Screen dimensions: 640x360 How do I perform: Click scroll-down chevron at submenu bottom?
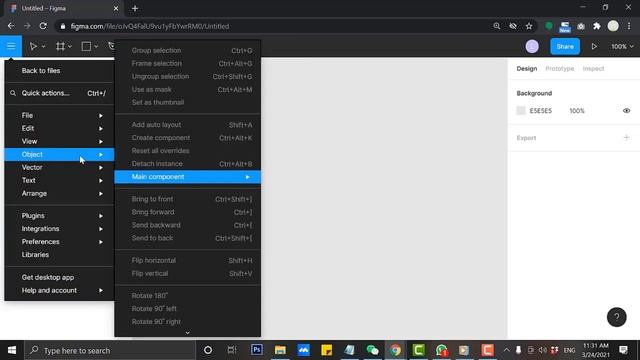[x=187, y=333]
